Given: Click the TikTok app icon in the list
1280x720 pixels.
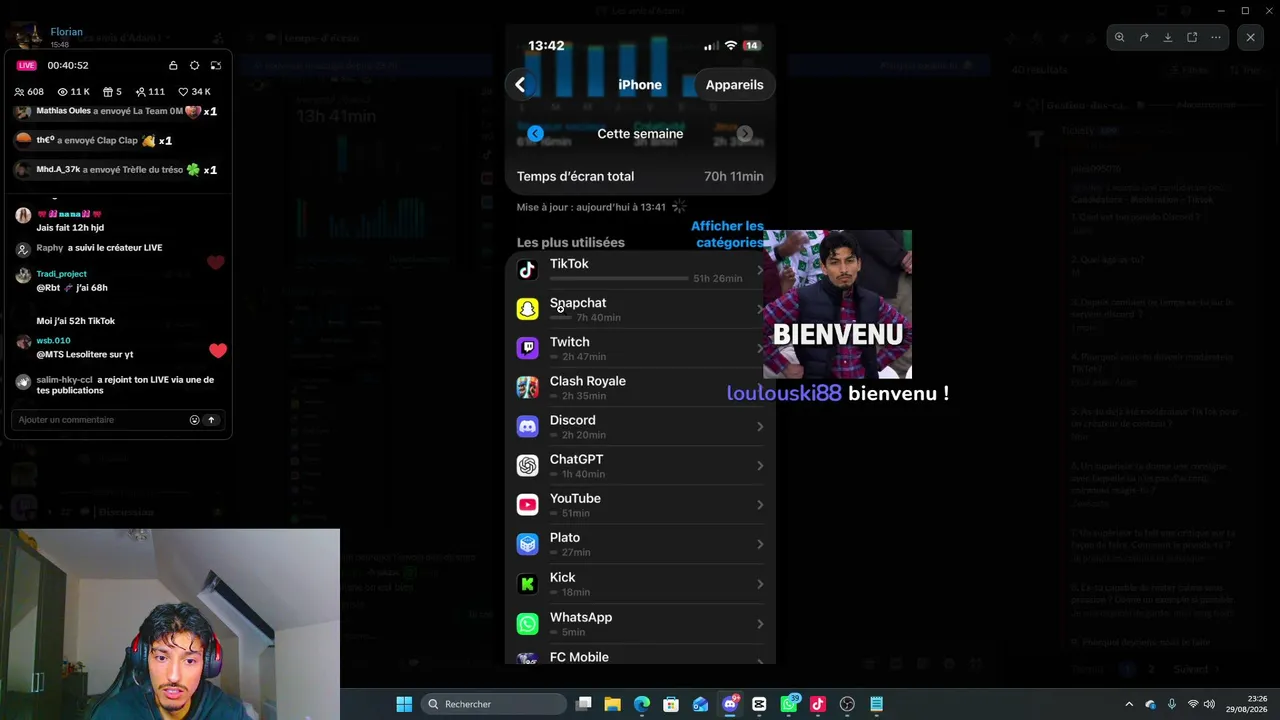Looking at the screenshot, I should [x=527, y=270].
